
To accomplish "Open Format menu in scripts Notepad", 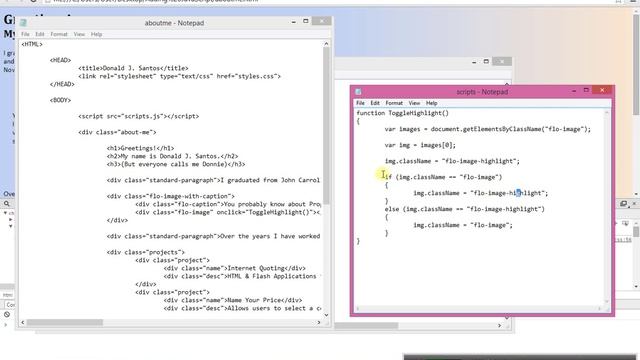I will coord(394,103).
